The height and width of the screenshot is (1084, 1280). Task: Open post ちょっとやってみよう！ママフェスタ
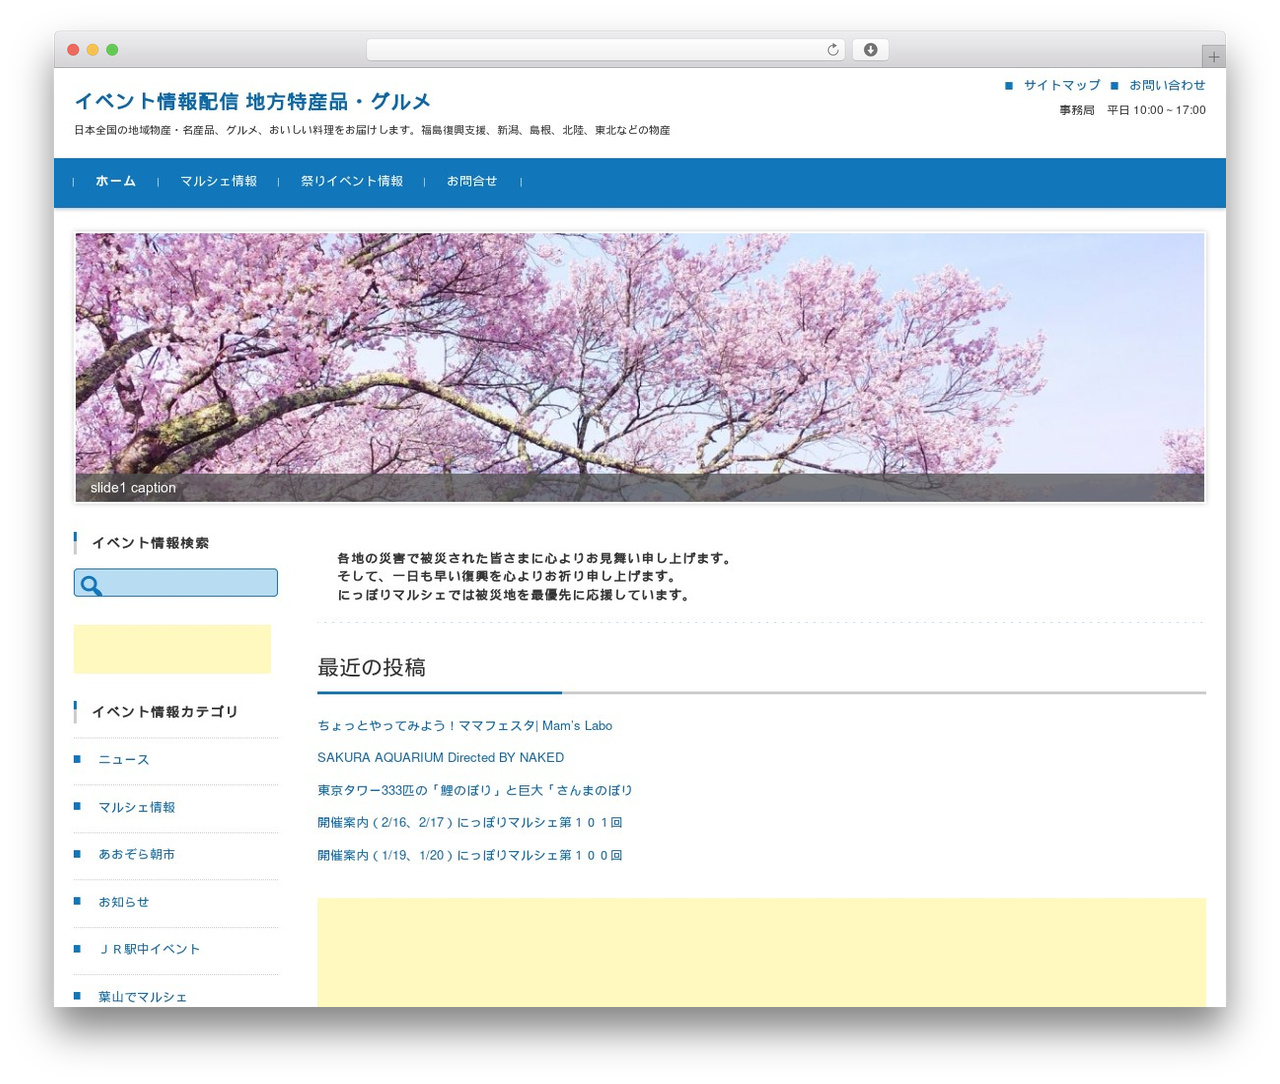465,726
